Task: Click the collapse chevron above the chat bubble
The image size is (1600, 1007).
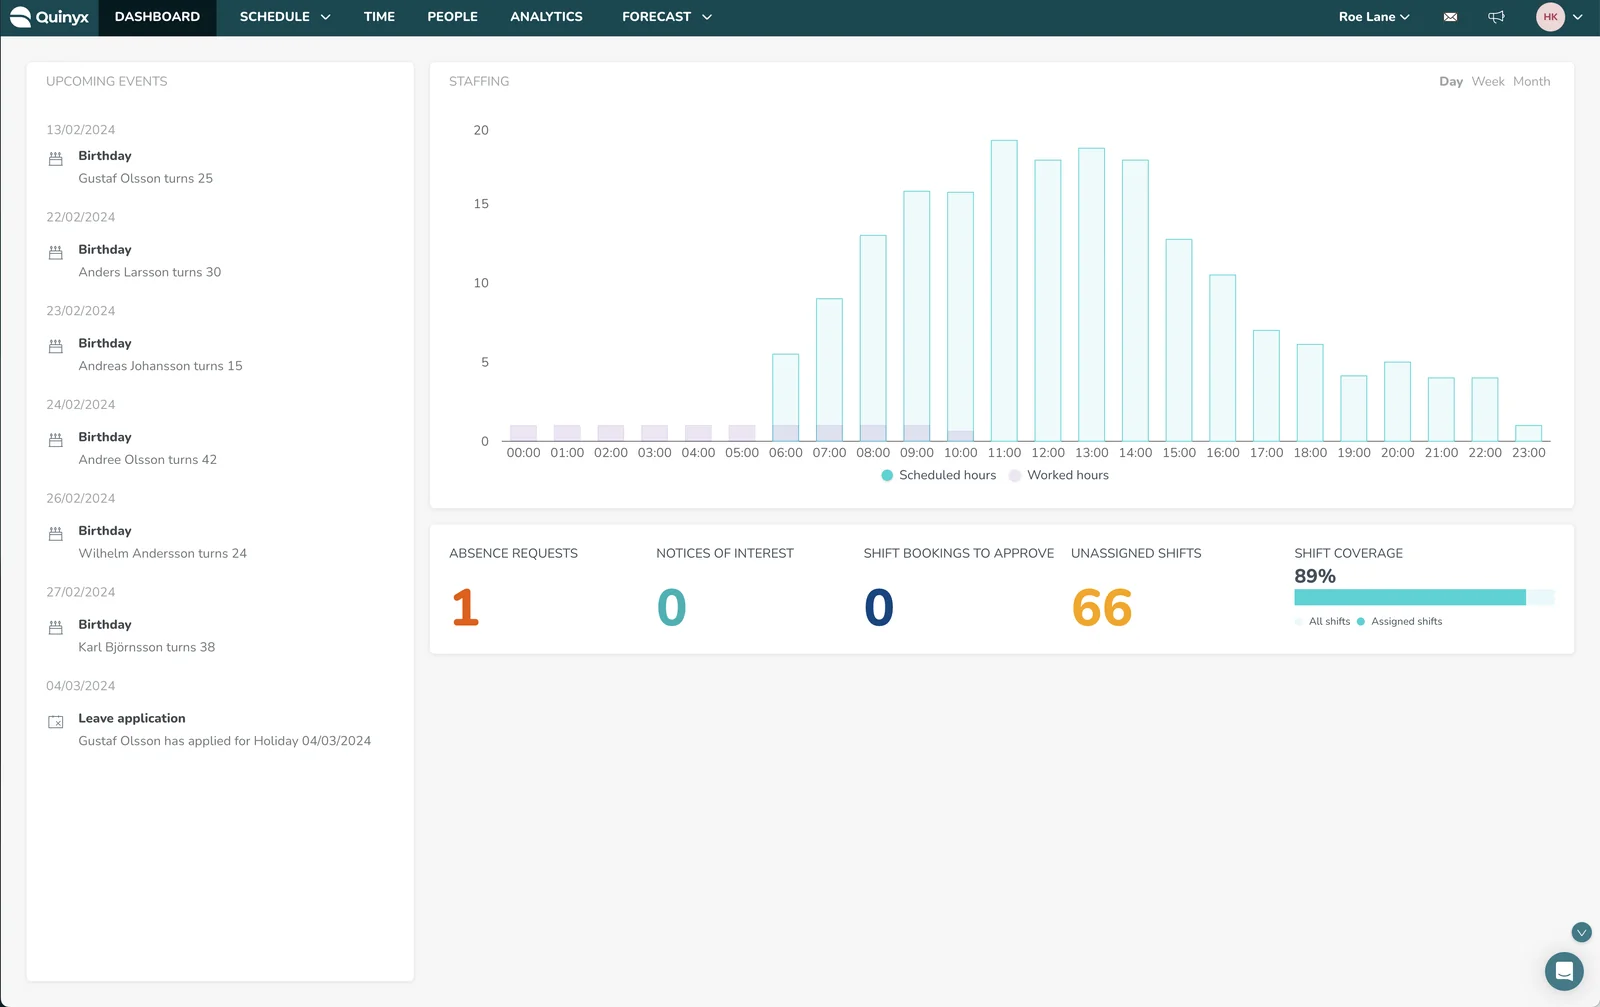Action: pos(1581,932)
